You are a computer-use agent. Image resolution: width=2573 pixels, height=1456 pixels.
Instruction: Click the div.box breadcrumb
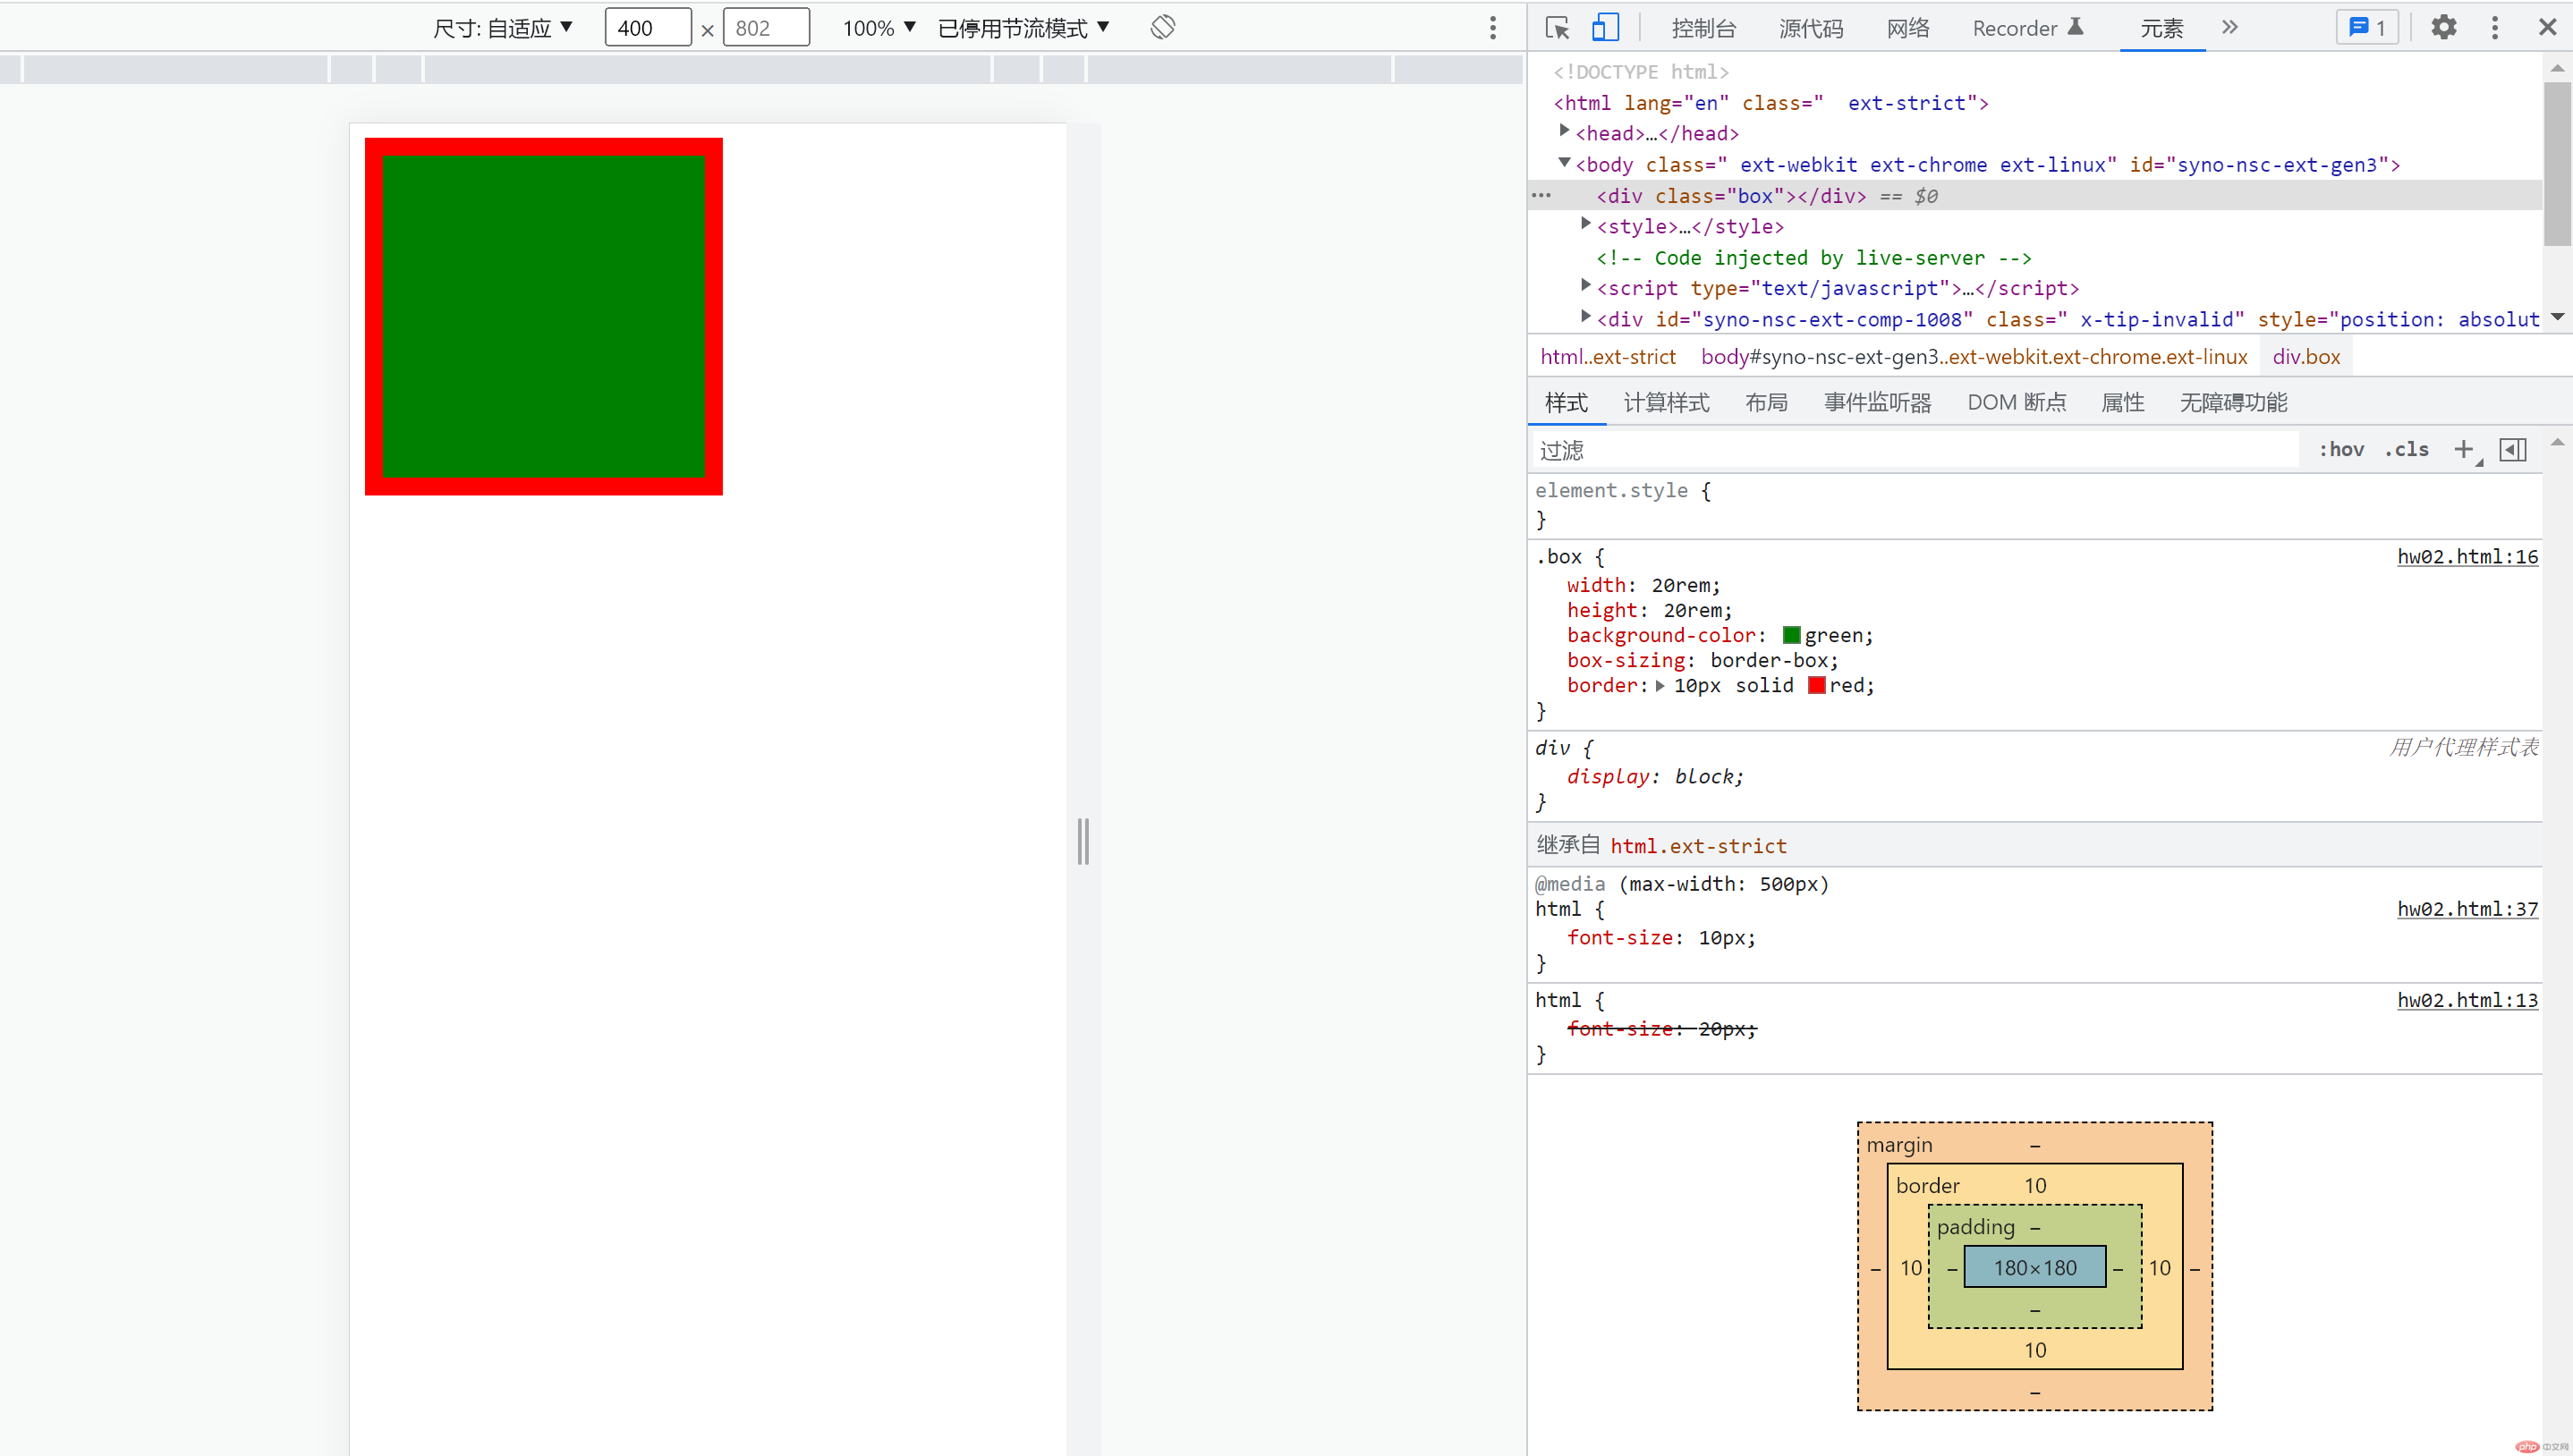coord(2306,357)
